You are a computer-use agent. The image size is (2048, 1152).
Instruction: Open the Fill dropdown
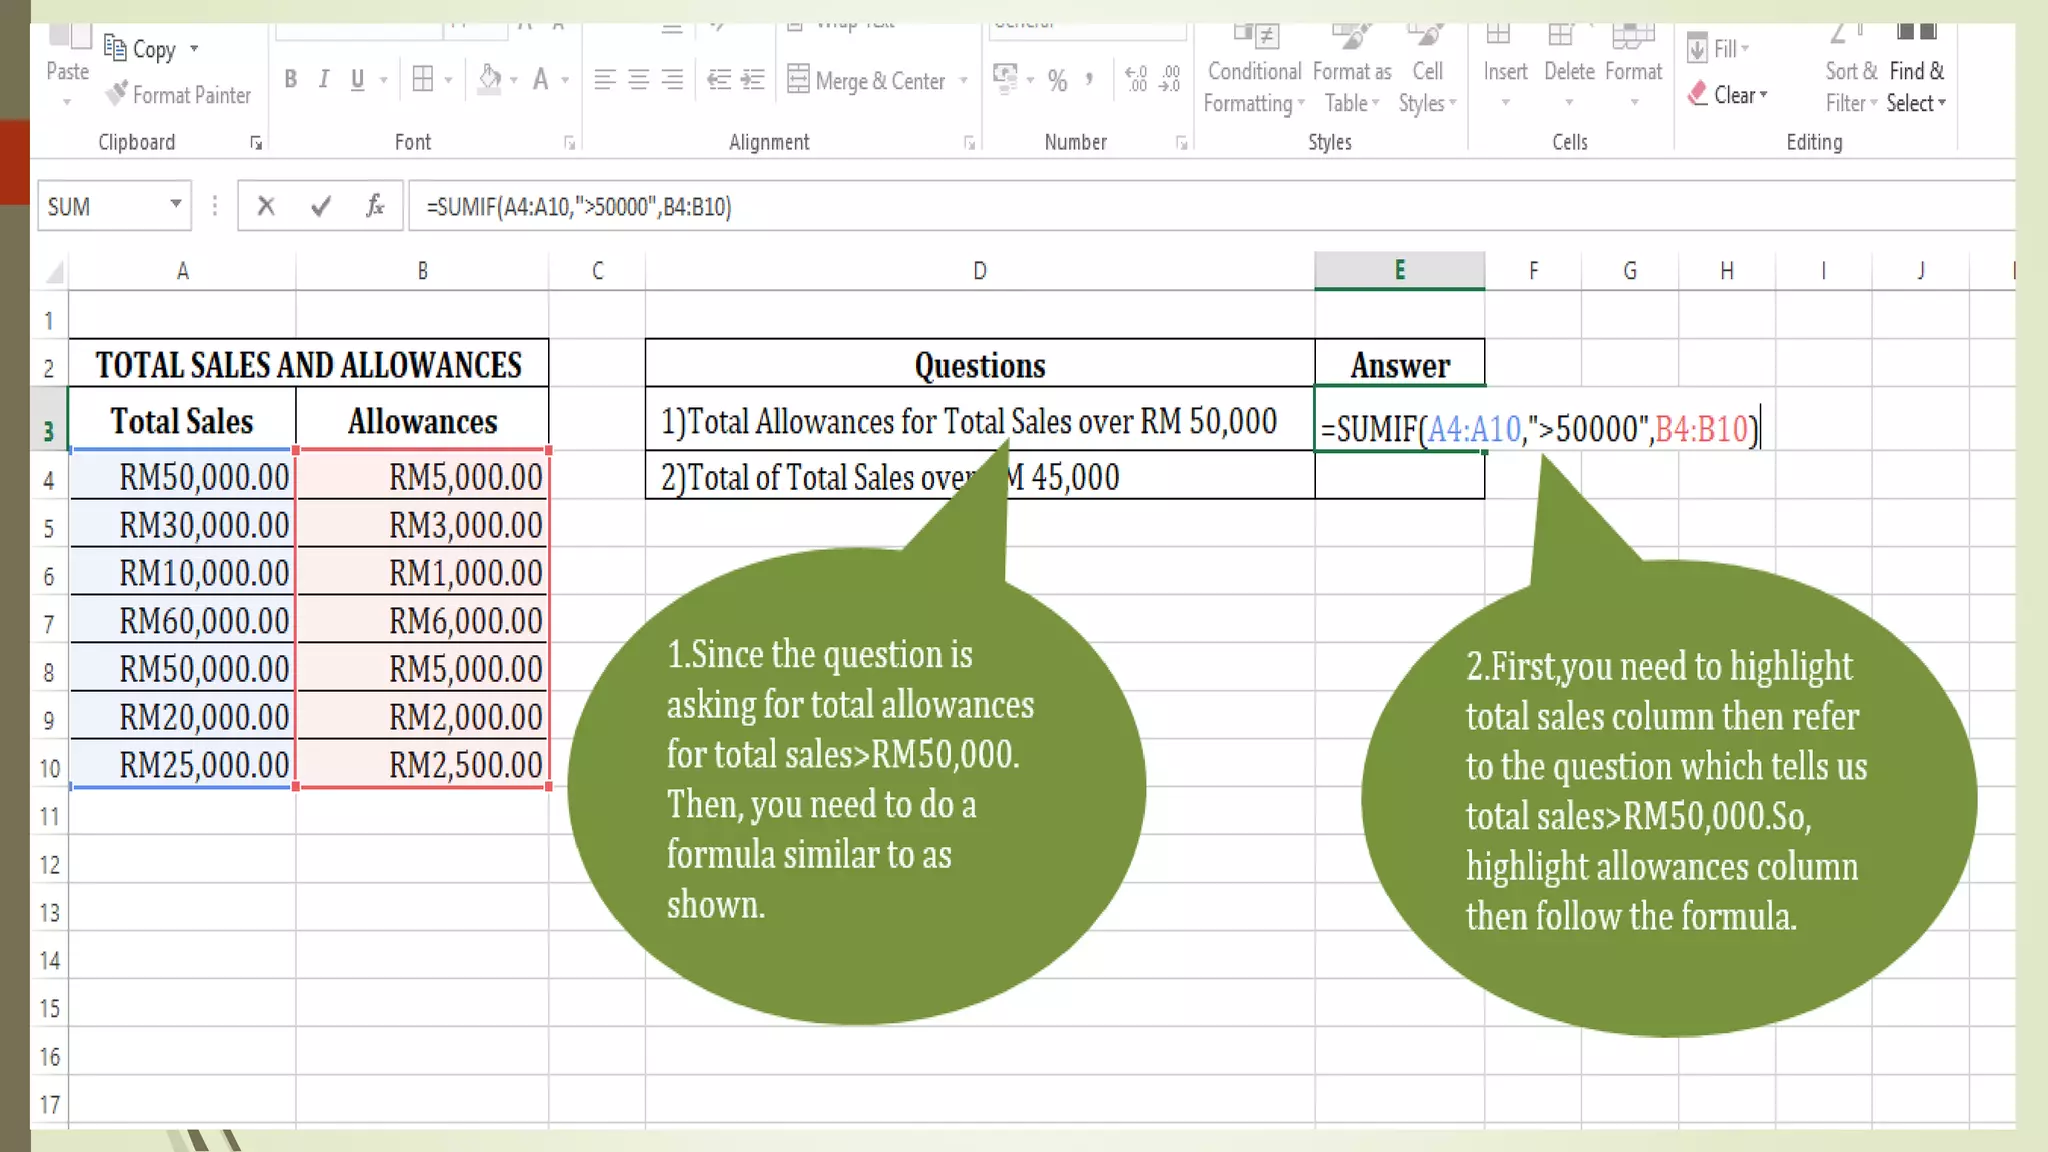coord(1718,48)
